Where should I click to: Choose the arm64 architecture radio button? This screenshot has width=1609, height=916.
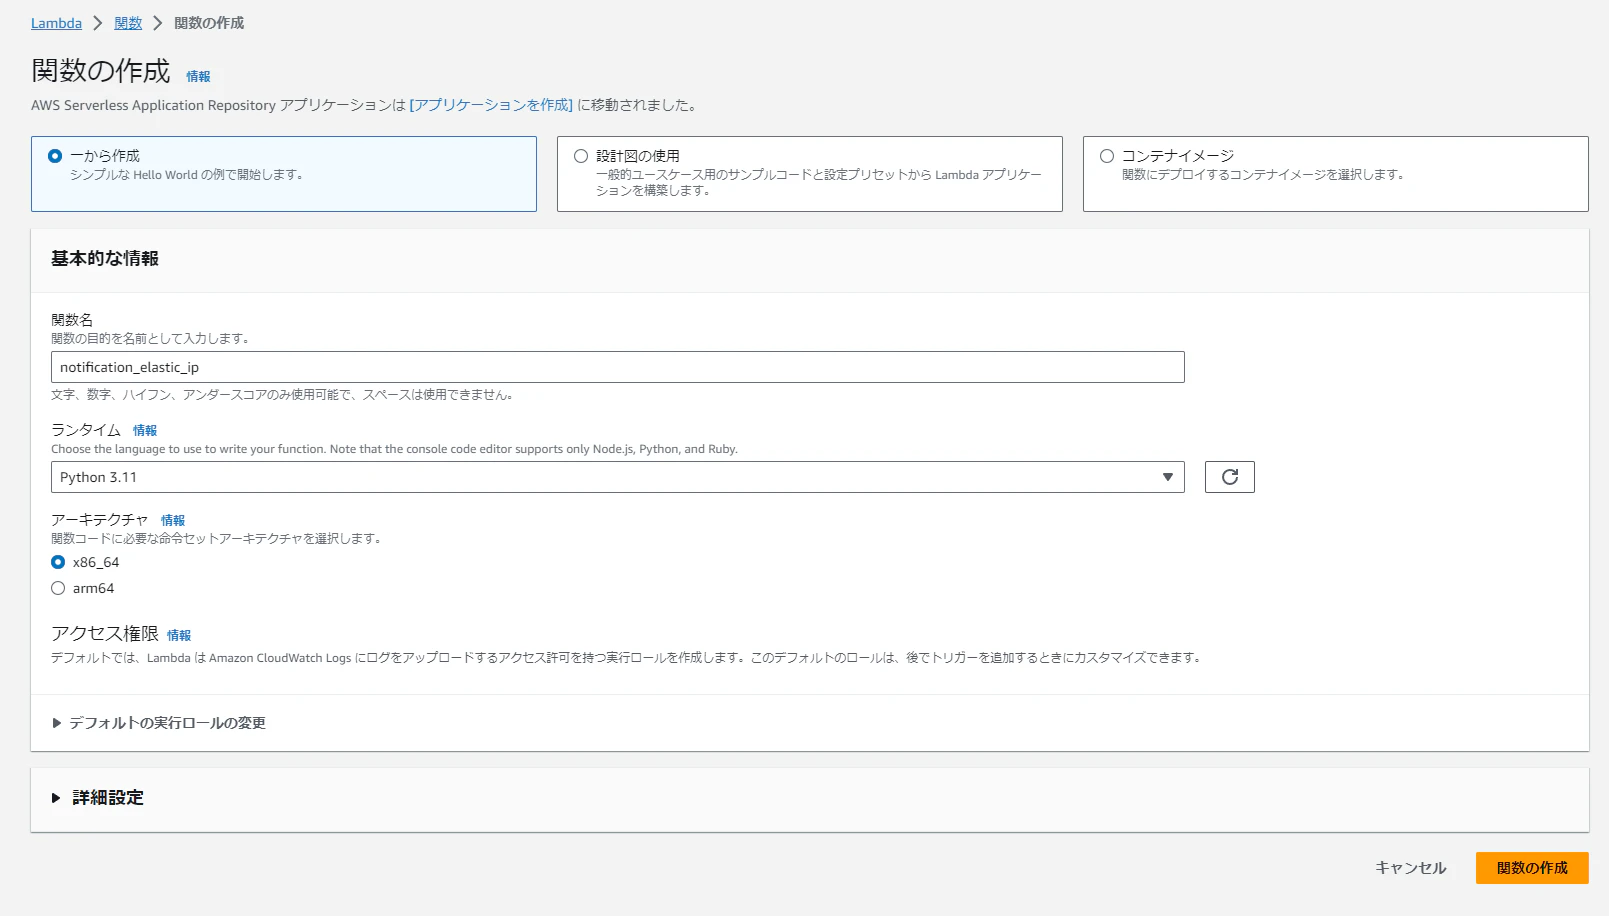(x=58, y=588)
